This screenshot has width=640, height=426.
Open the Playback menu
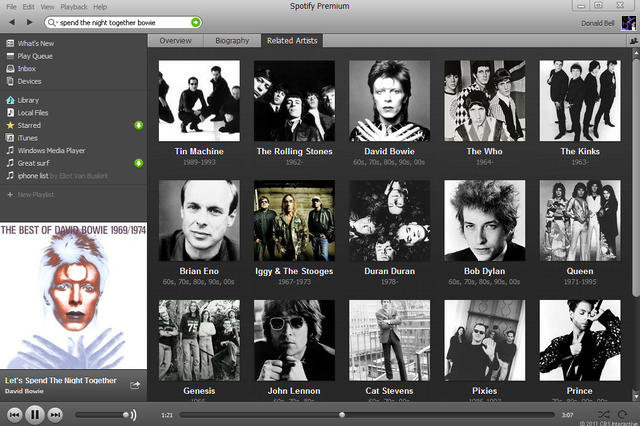point(74,7)
